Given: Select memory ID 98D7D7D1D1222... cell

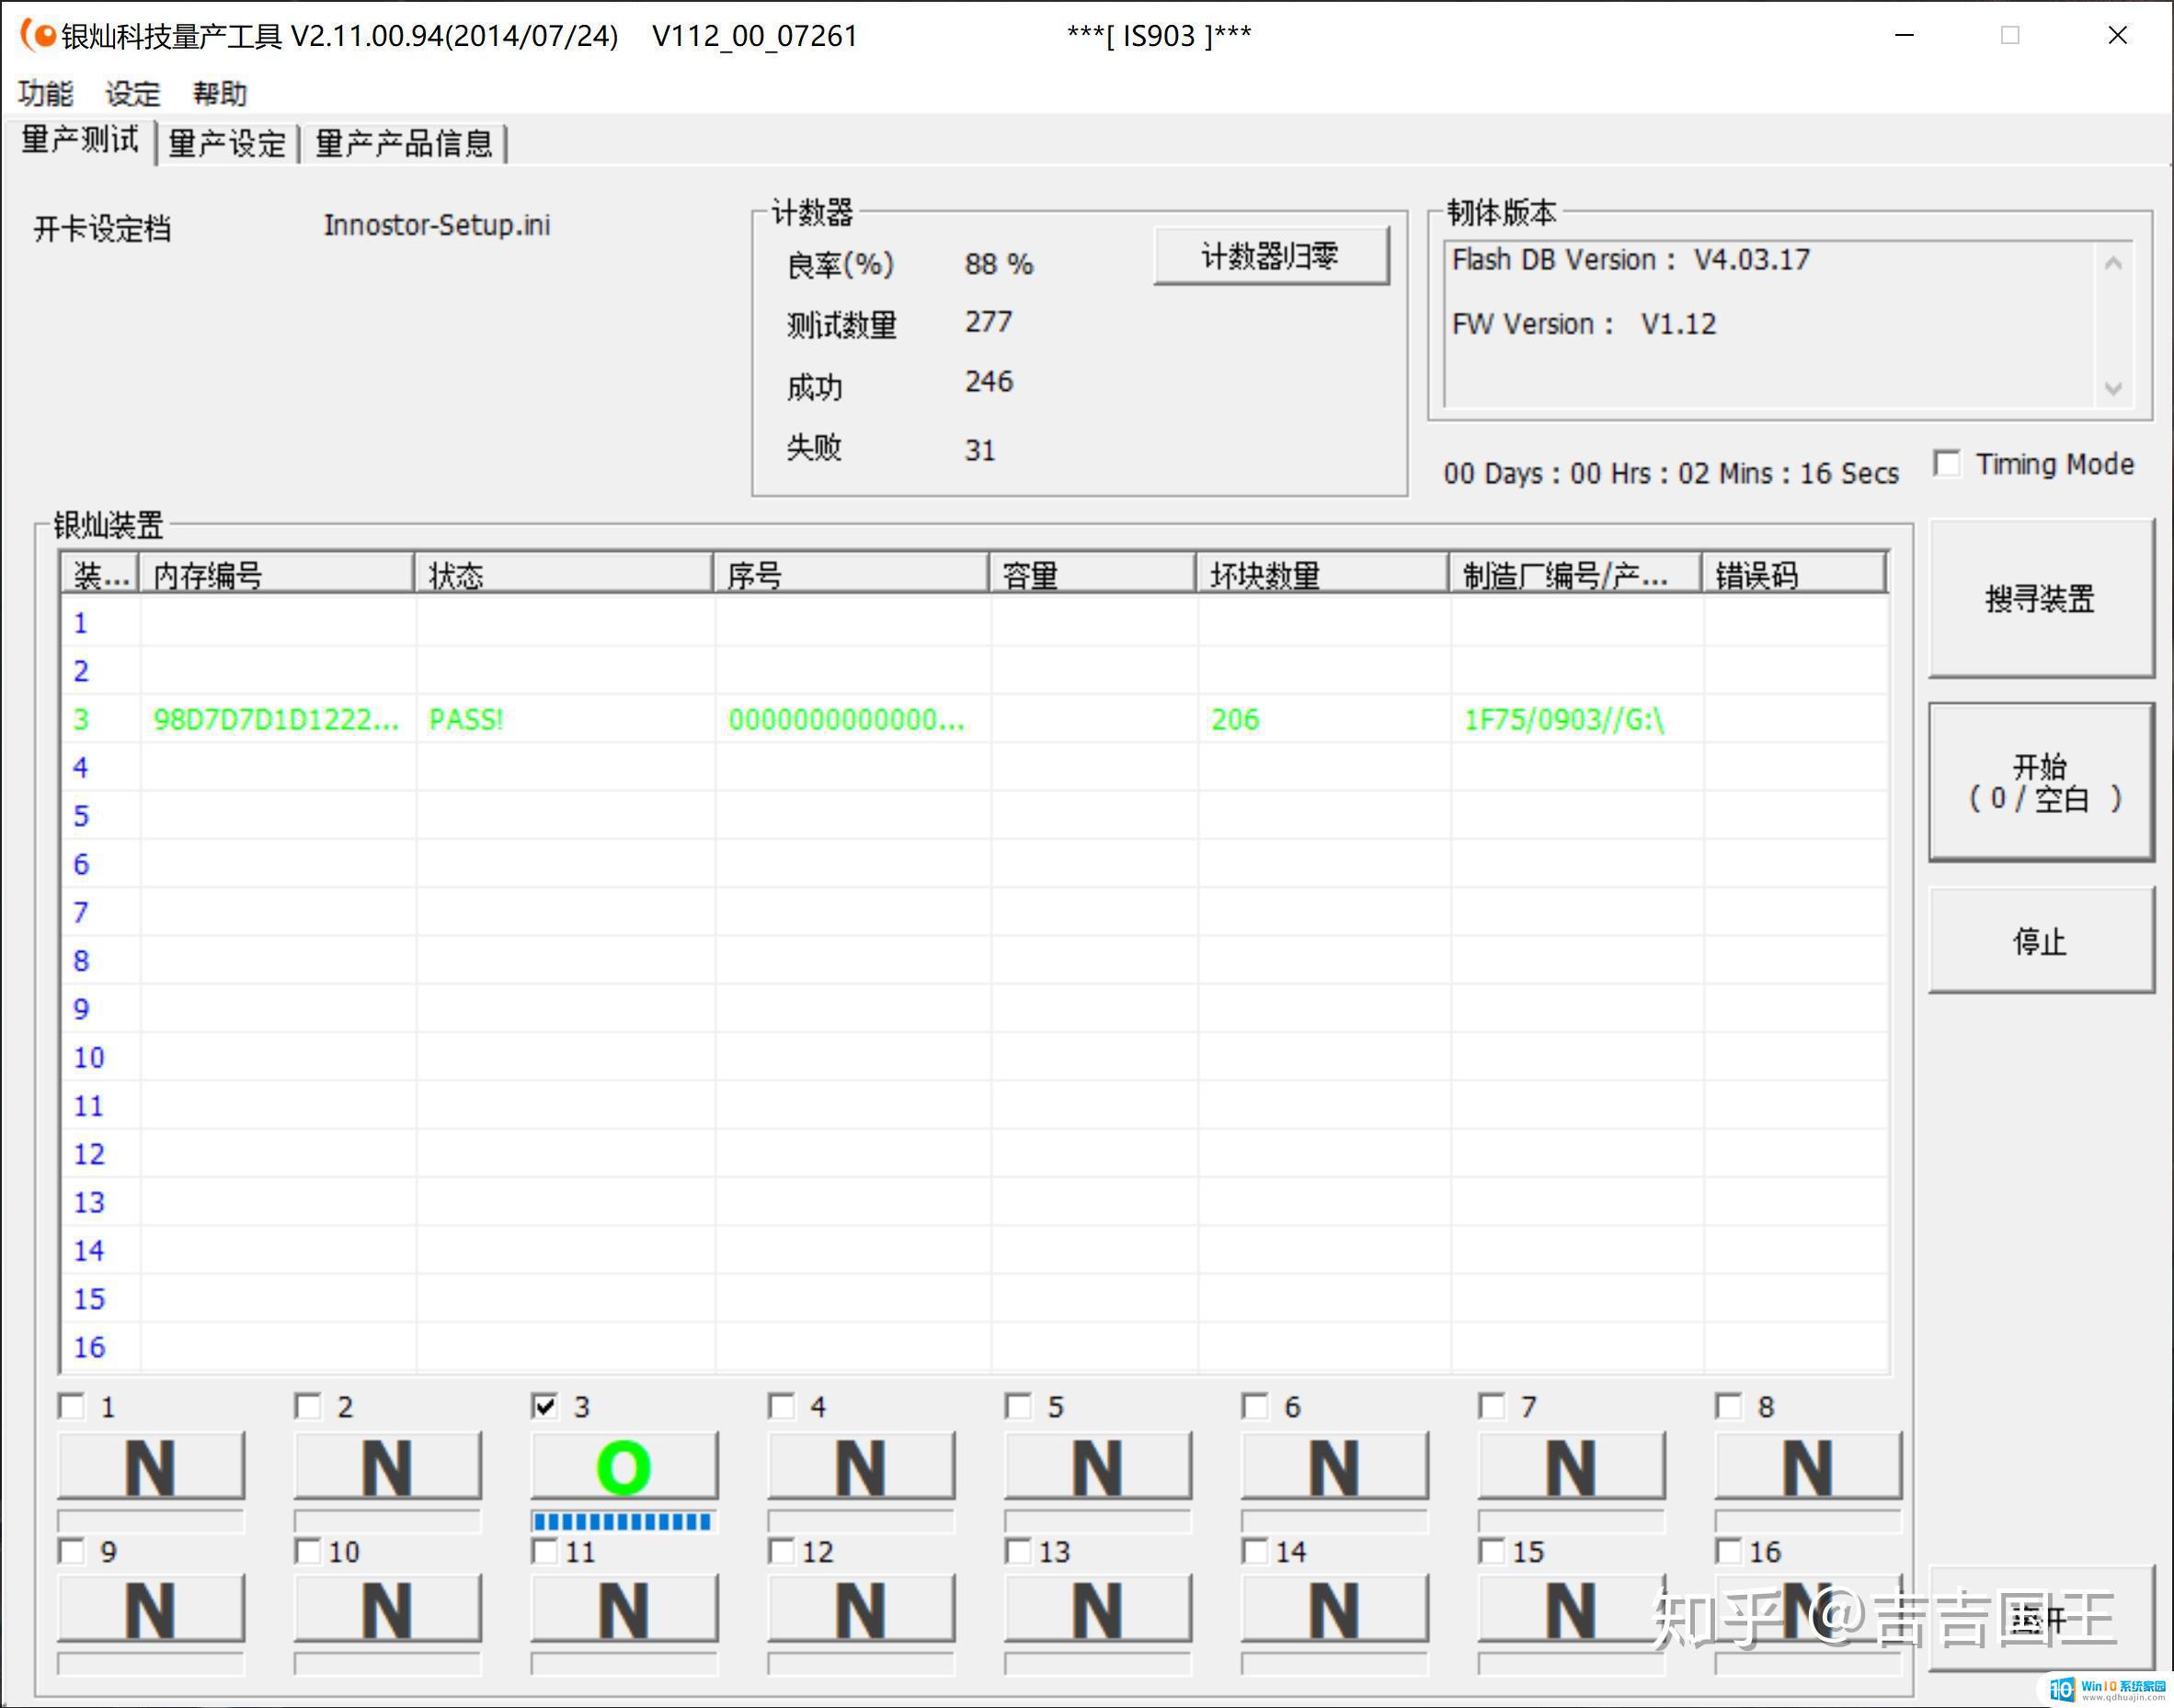Looking at the screenshot, I should [276, 719].
